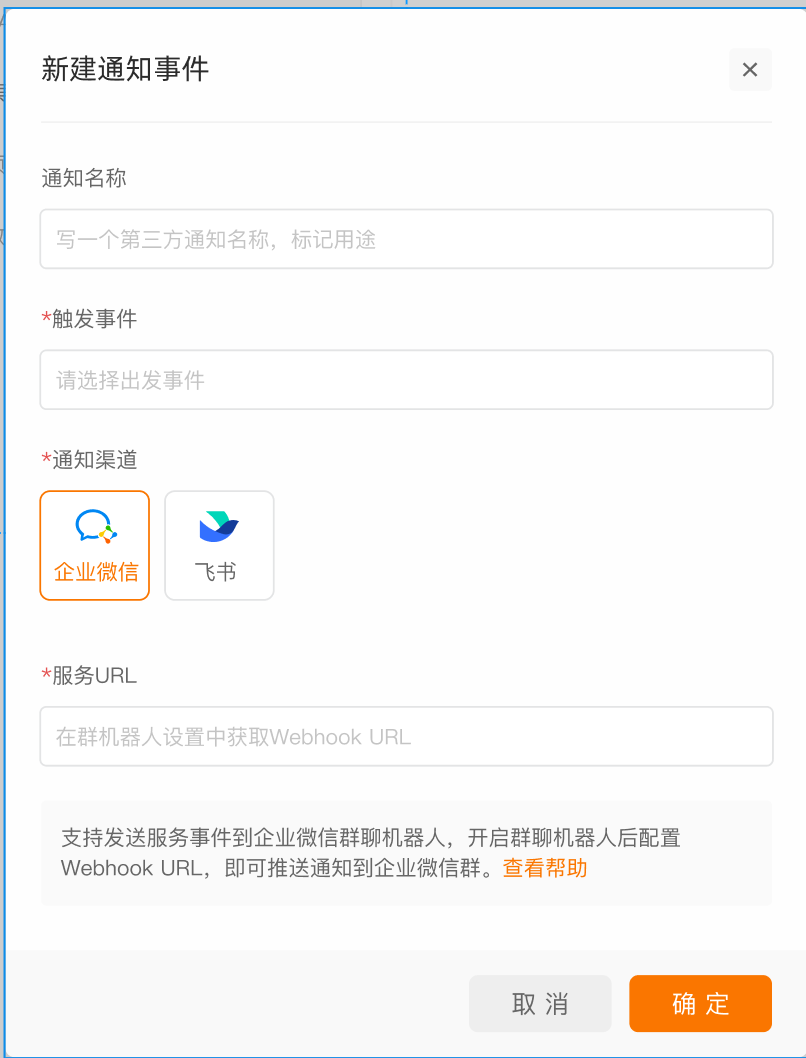The width and height of the screenshot is (806, 1058).
Task: Close the 新建通知事件 dialog with the X icon
Action: [750, 69]
